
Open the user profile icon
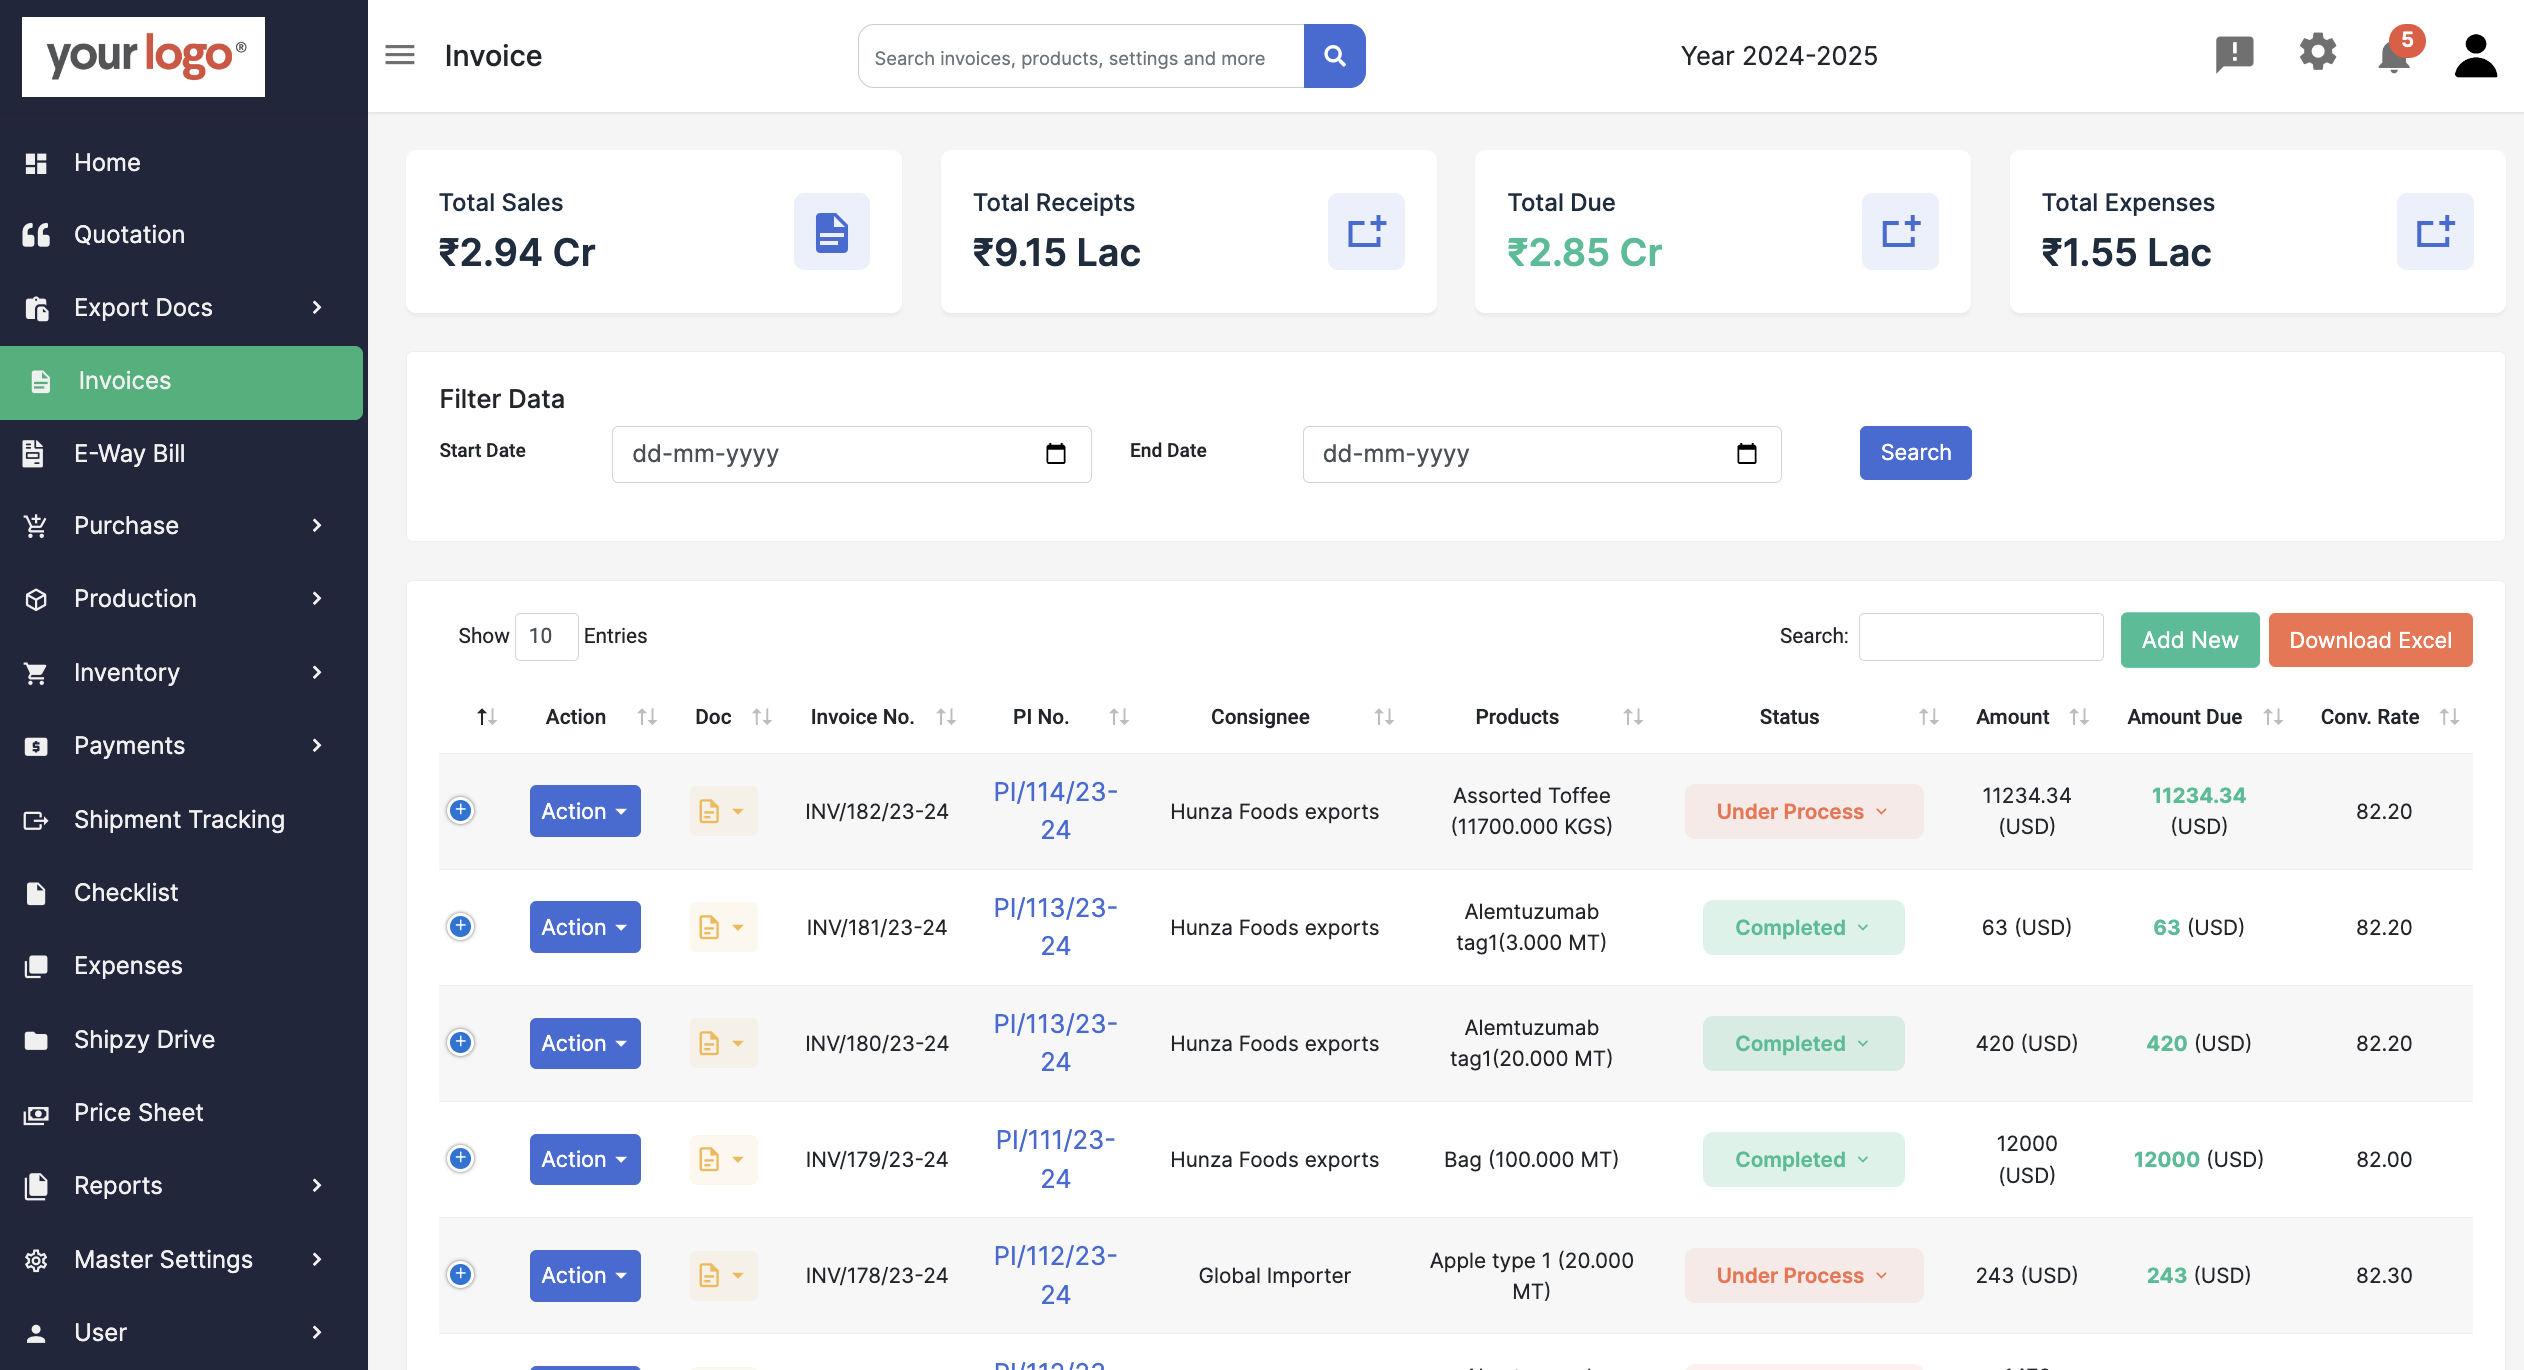pos(2475,56)
